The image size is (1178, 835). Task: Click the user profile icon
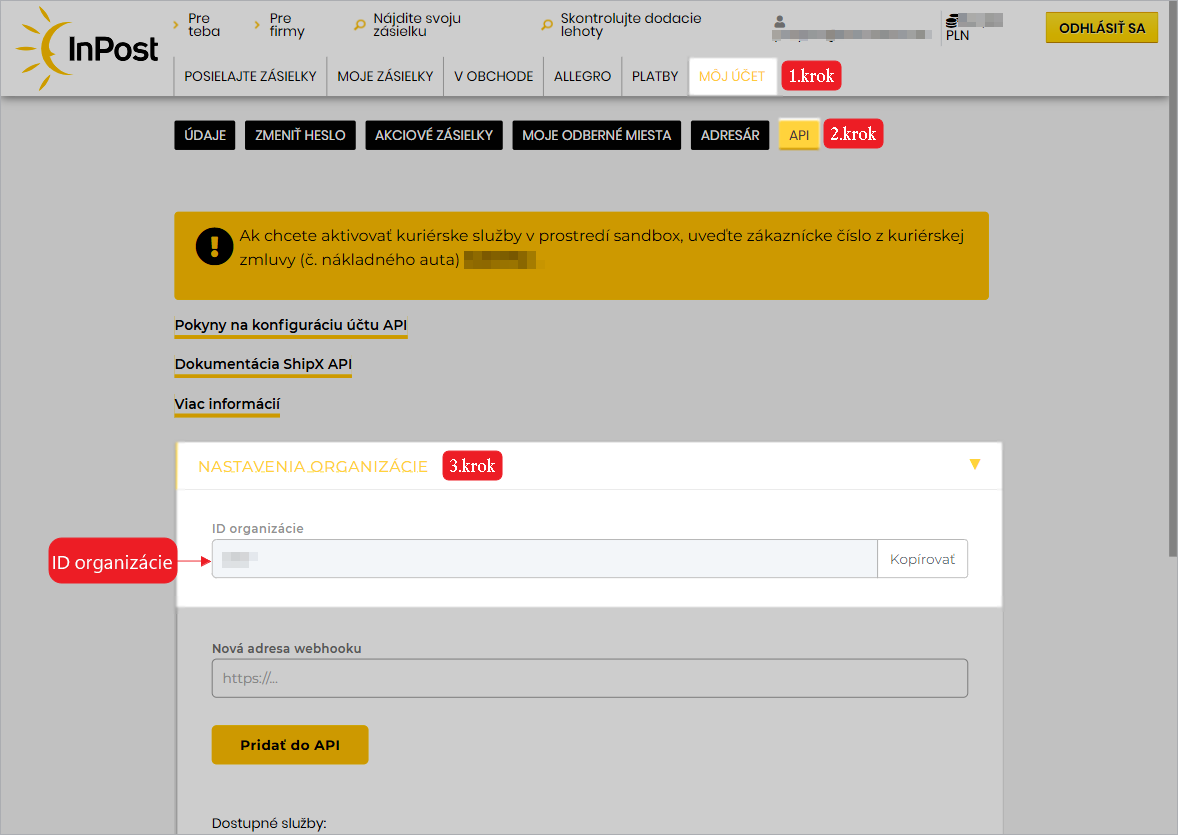click(x=780, y=22)
